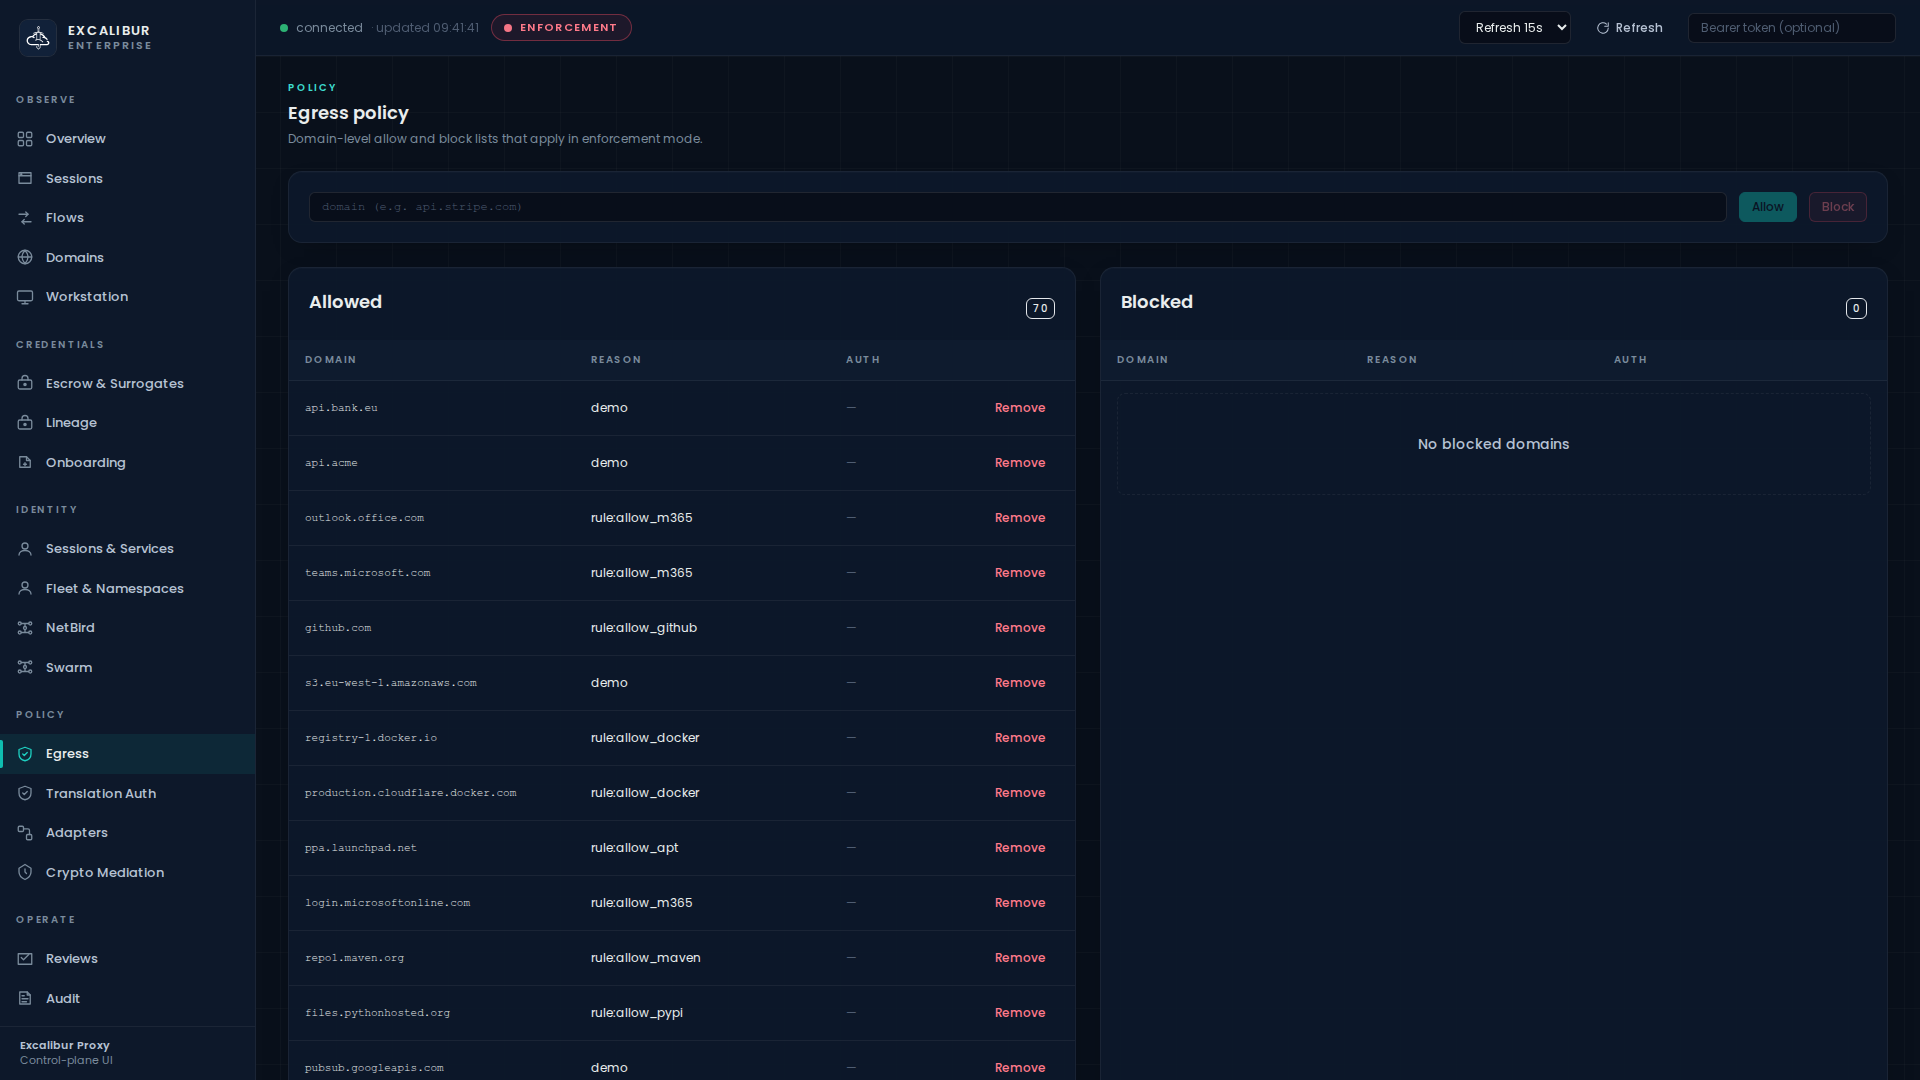Click the Crypto Mediation shield icon
Viewport: 1920px width, 1080px height.
pyautogui.click(x=25, y=873)
